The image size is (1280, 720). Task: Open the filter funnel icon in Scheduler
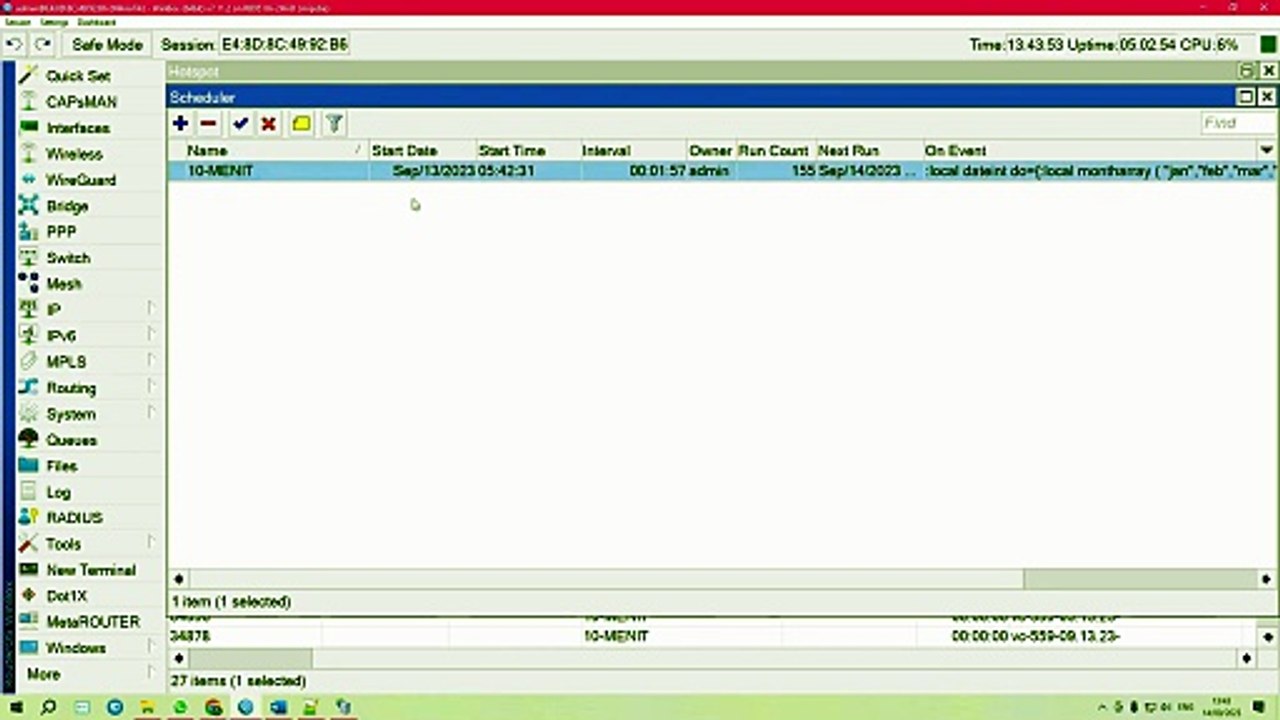point(334,124)
